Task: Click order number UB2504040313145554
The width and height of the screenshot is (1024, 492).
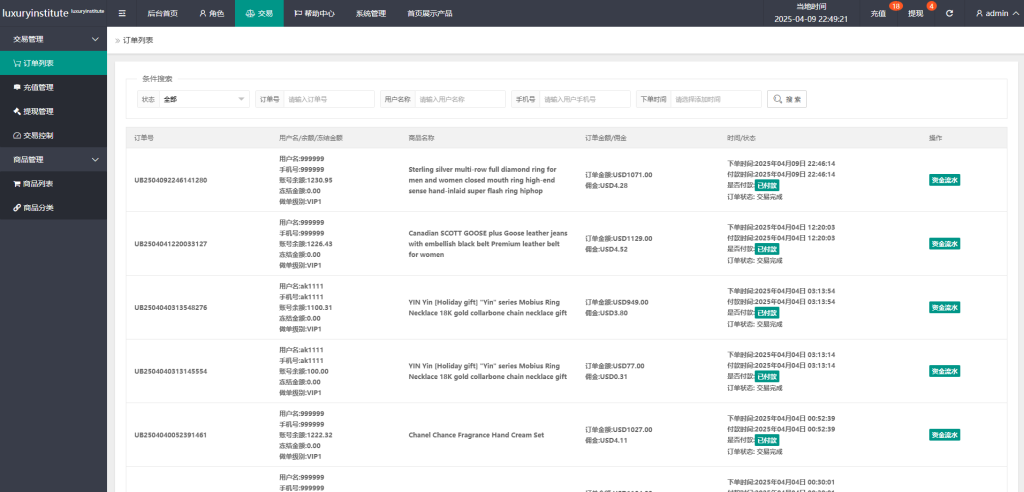Action: [x=171, y=371]
